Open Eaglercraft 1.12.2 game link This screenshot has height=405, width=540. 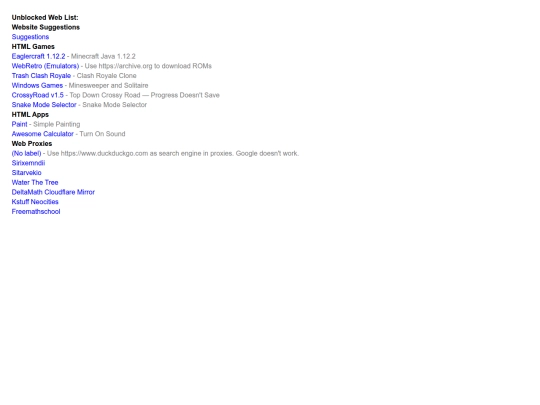point(38,56)
